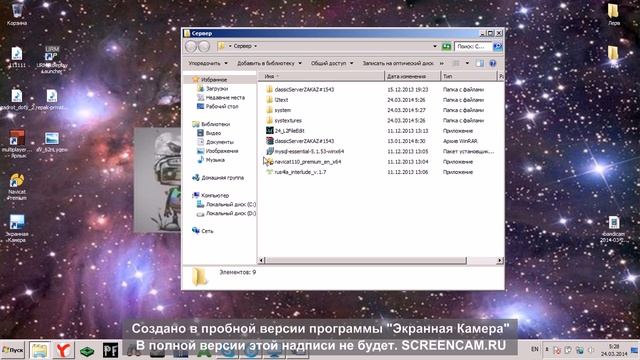Sort by the Имя column header
The image size is (640, 360).
click(321, 76)
